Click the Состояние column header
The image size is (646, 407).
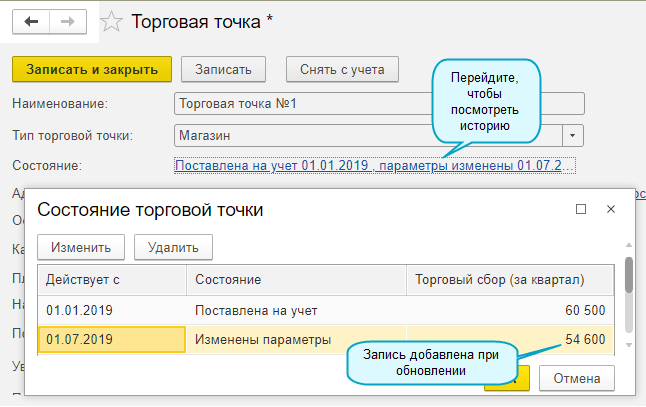[295, 280]
